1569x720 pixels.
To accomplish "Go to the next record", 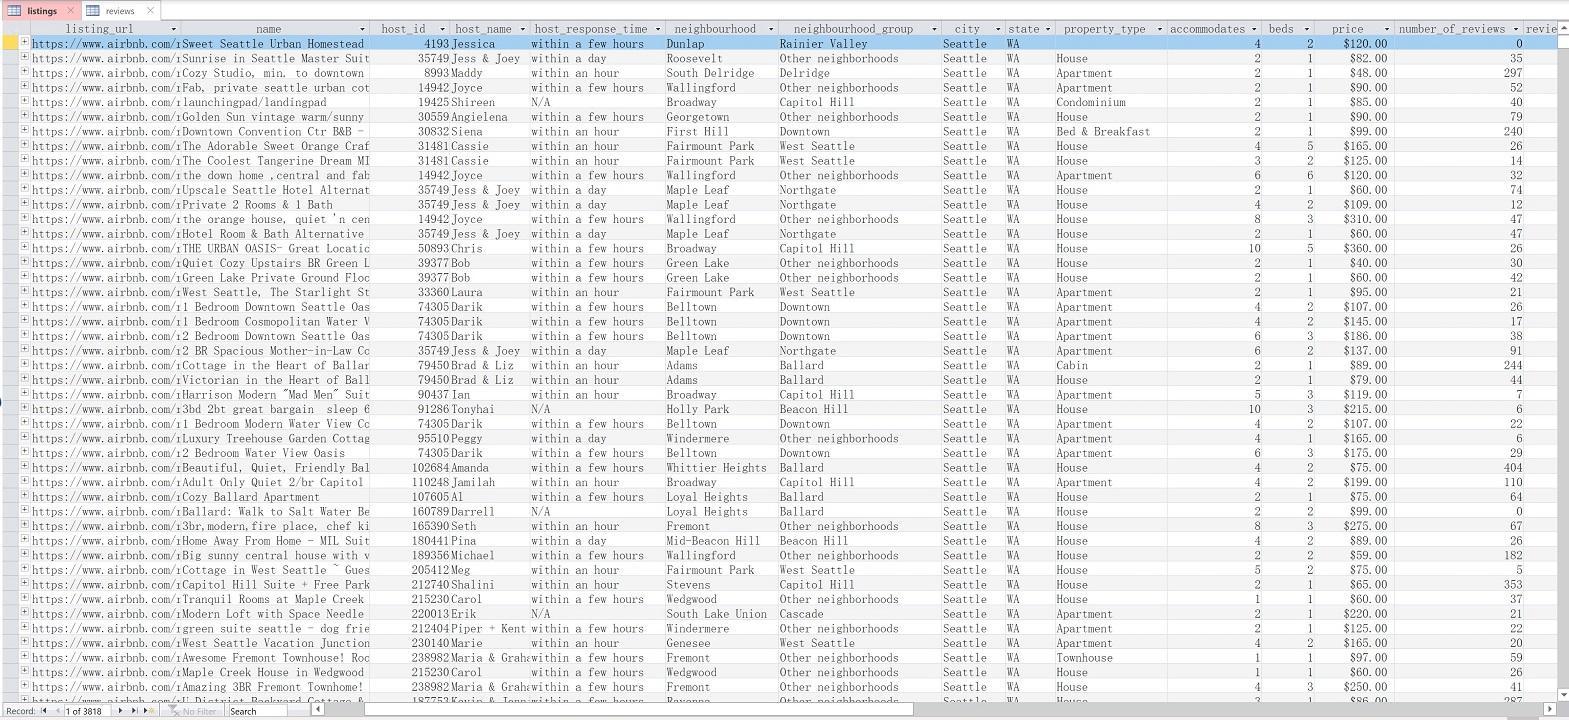I will pyautogui.click(x=121, y=711).
